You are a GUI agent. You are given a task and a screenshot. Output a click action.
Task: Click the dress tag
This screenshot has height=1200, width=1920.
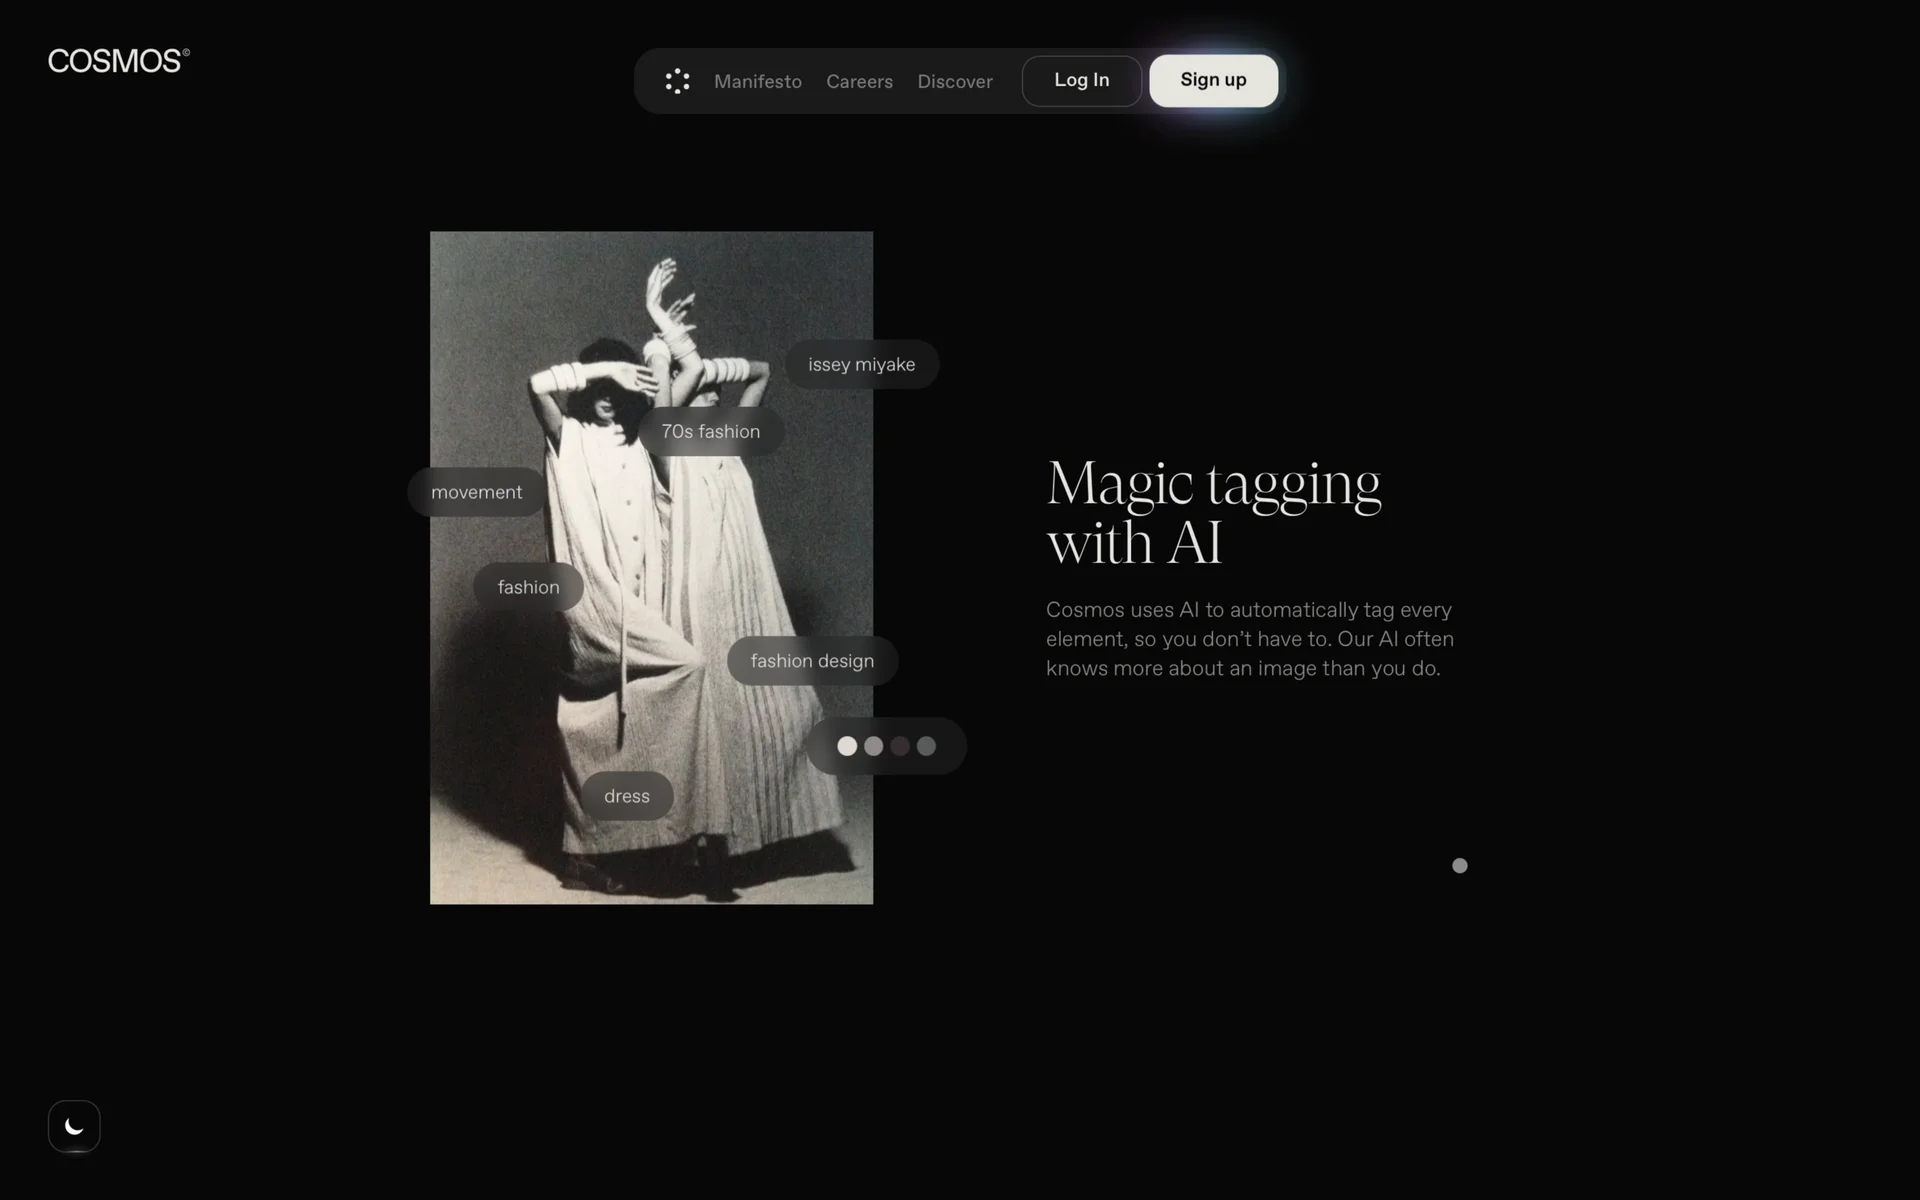click(x=627, y=796)
